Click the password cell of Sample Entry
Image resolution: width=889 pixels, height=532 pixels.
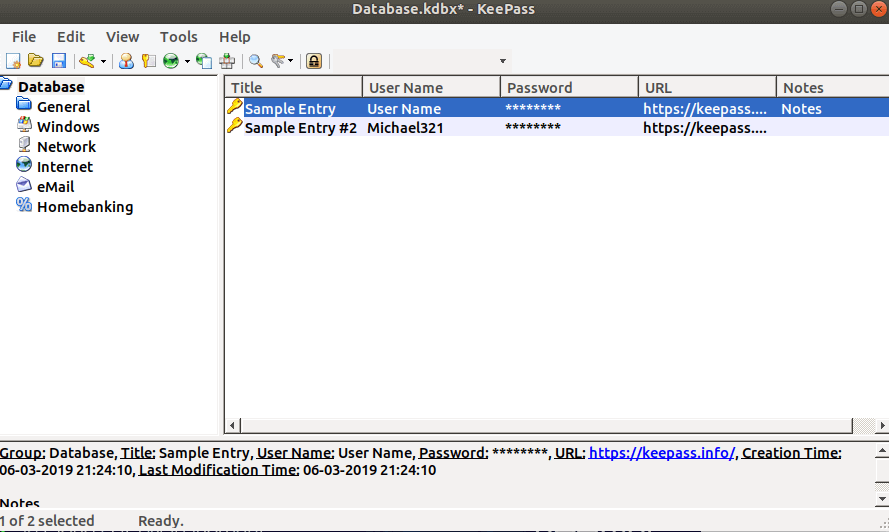tap(532, 108)
